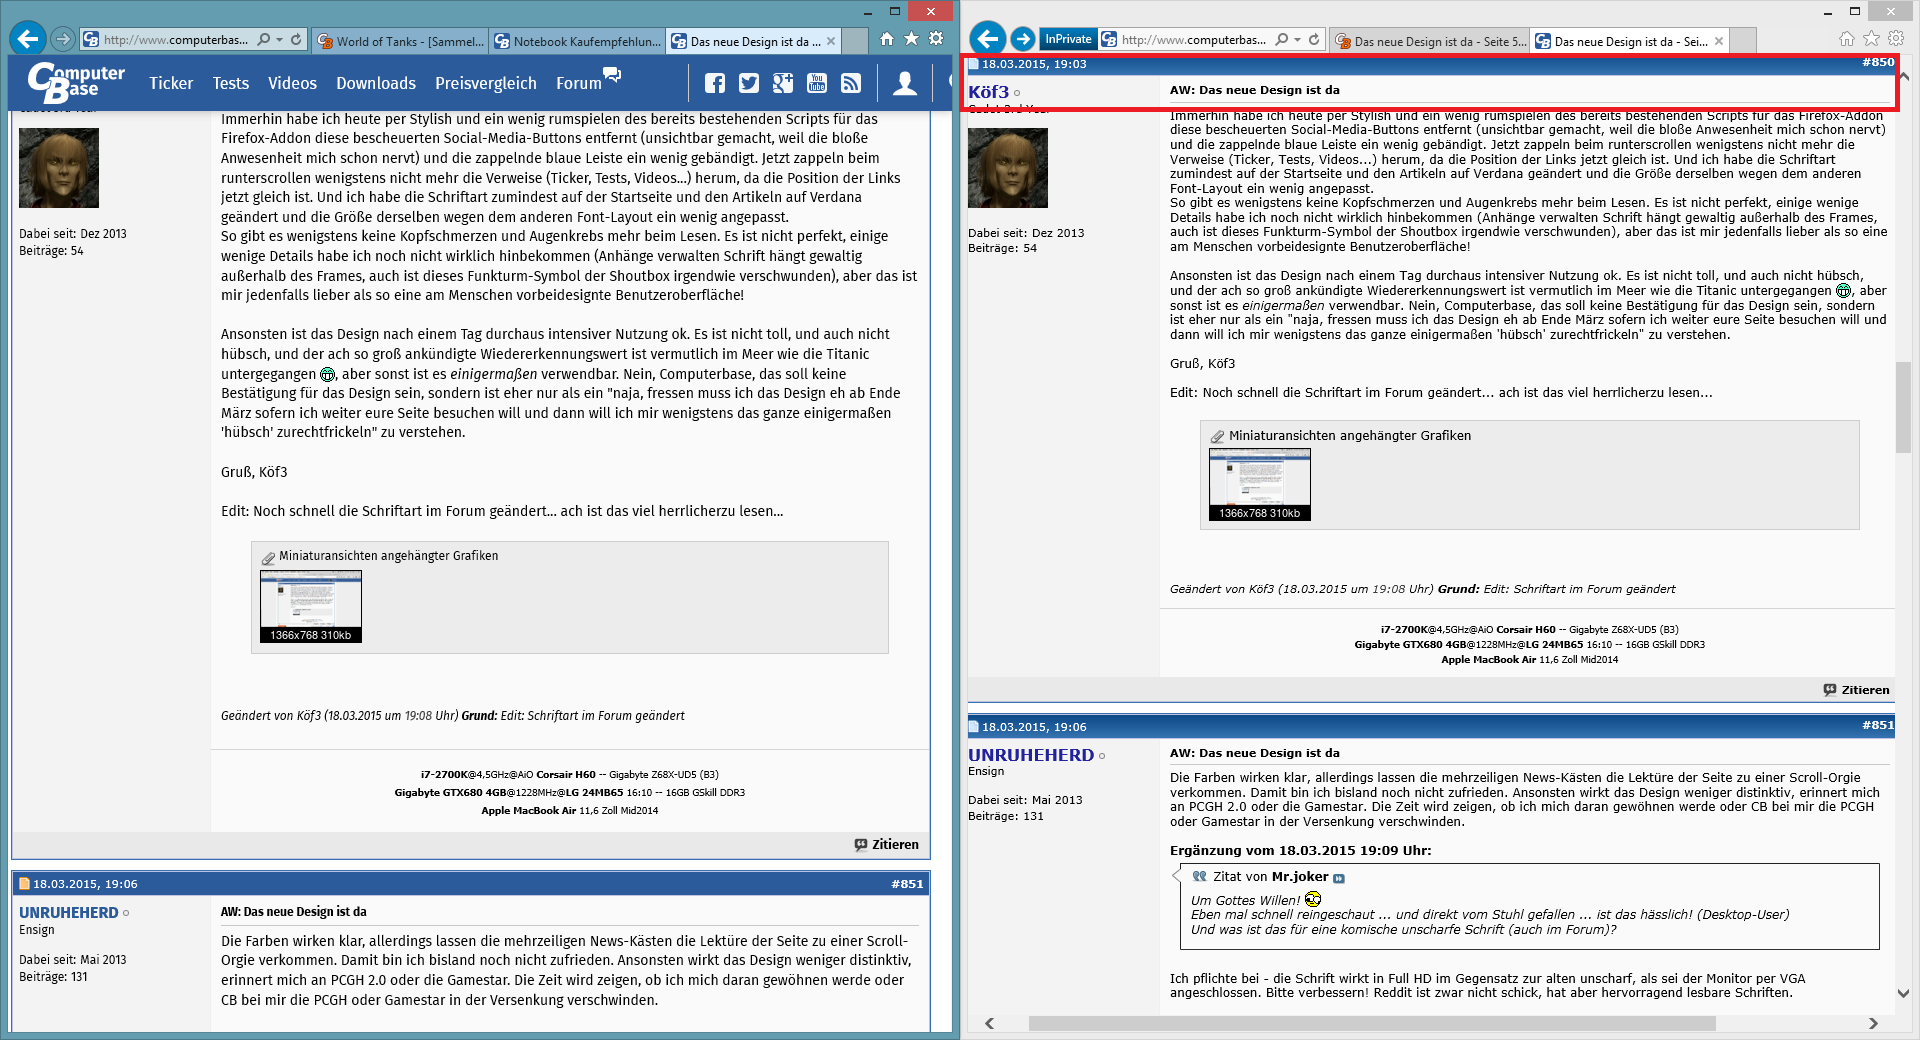The width and height of the screenshot is (1920, 1040).
Task: Open the ComputerBase Google+ icon
Action: coord(783,83)
